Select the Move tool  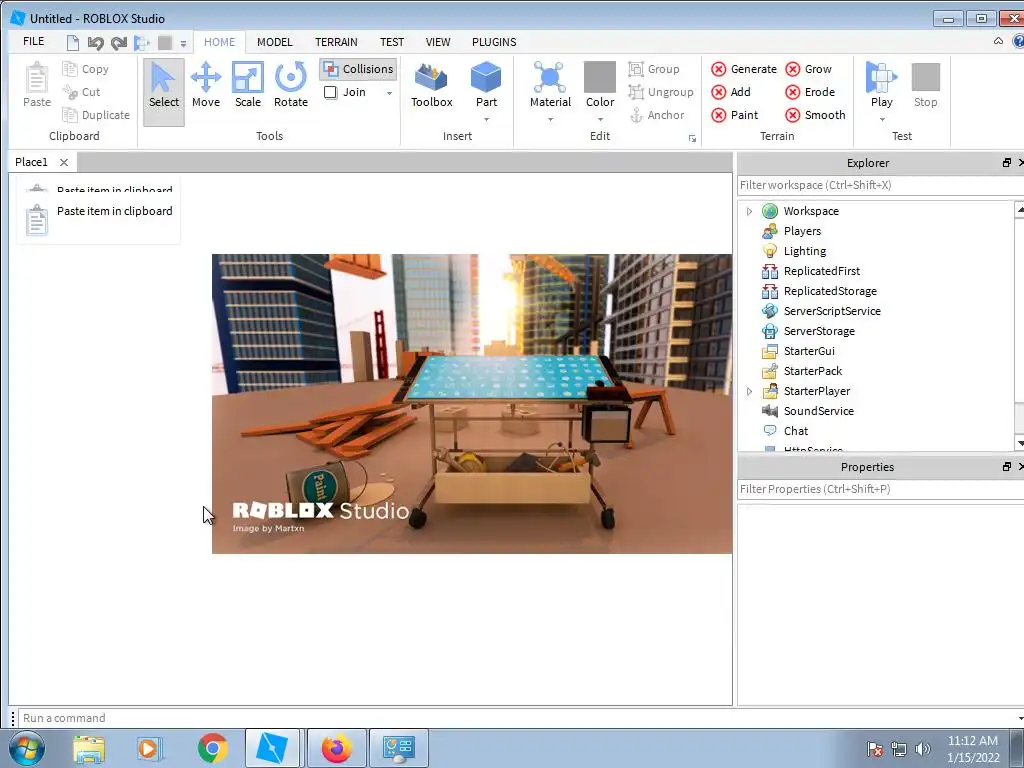[206, 85]
